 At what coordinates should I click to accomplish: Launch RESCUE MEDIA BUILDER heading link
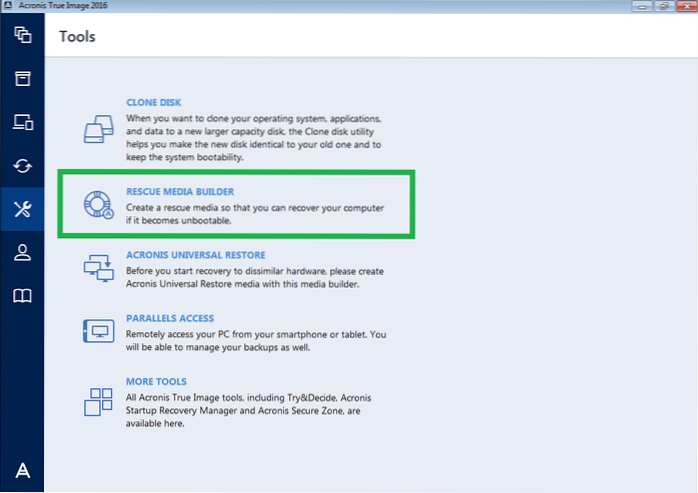[180, 191]
